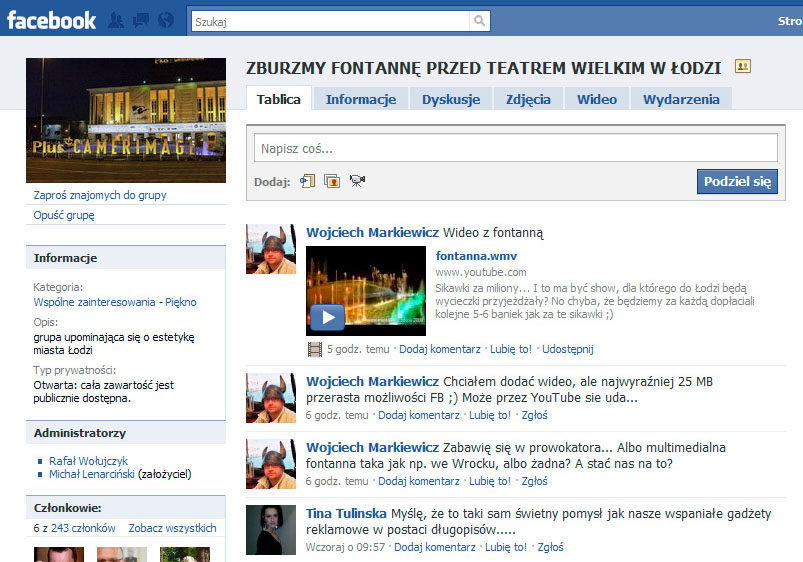Click Dodaj komentarz on the prowokatora post
This screenshot has width=803, height=562.
(419, 482)
